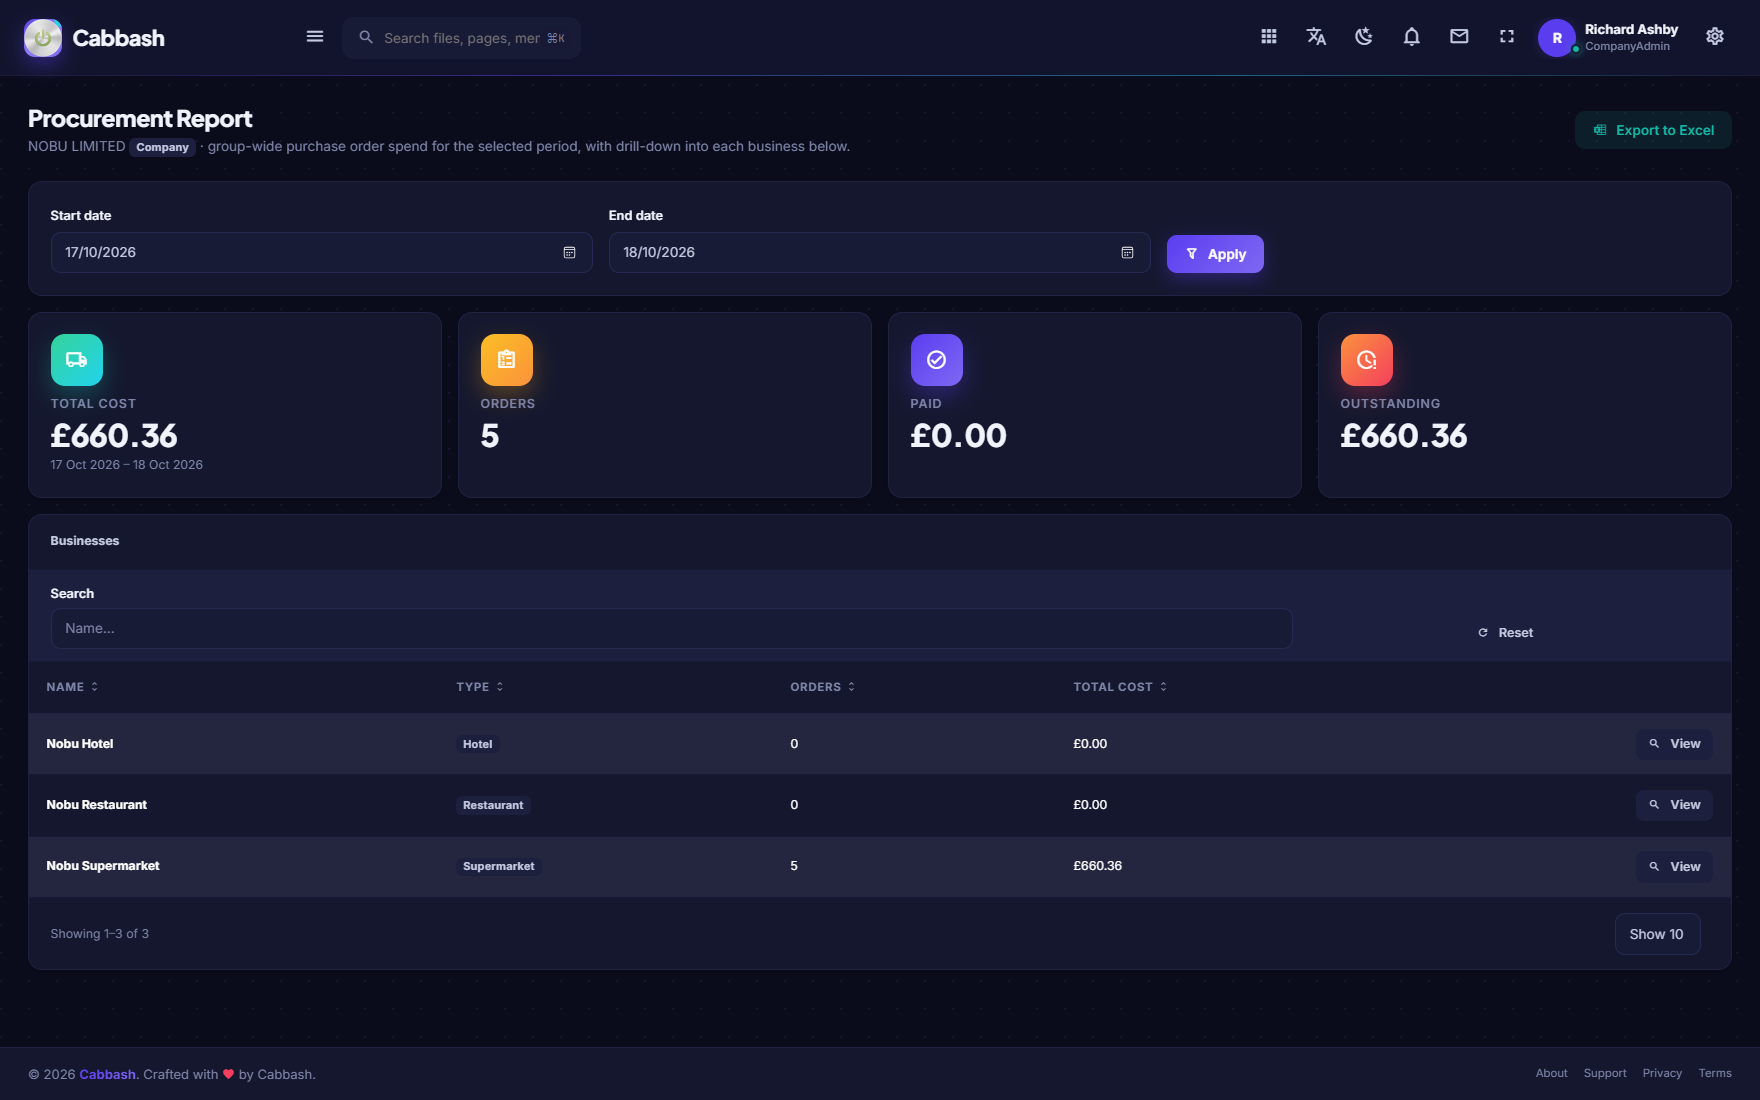Screen dimensions: 1760x1100
Task: View Nobu Supermarket details
Action: [x=1674, y=867]
